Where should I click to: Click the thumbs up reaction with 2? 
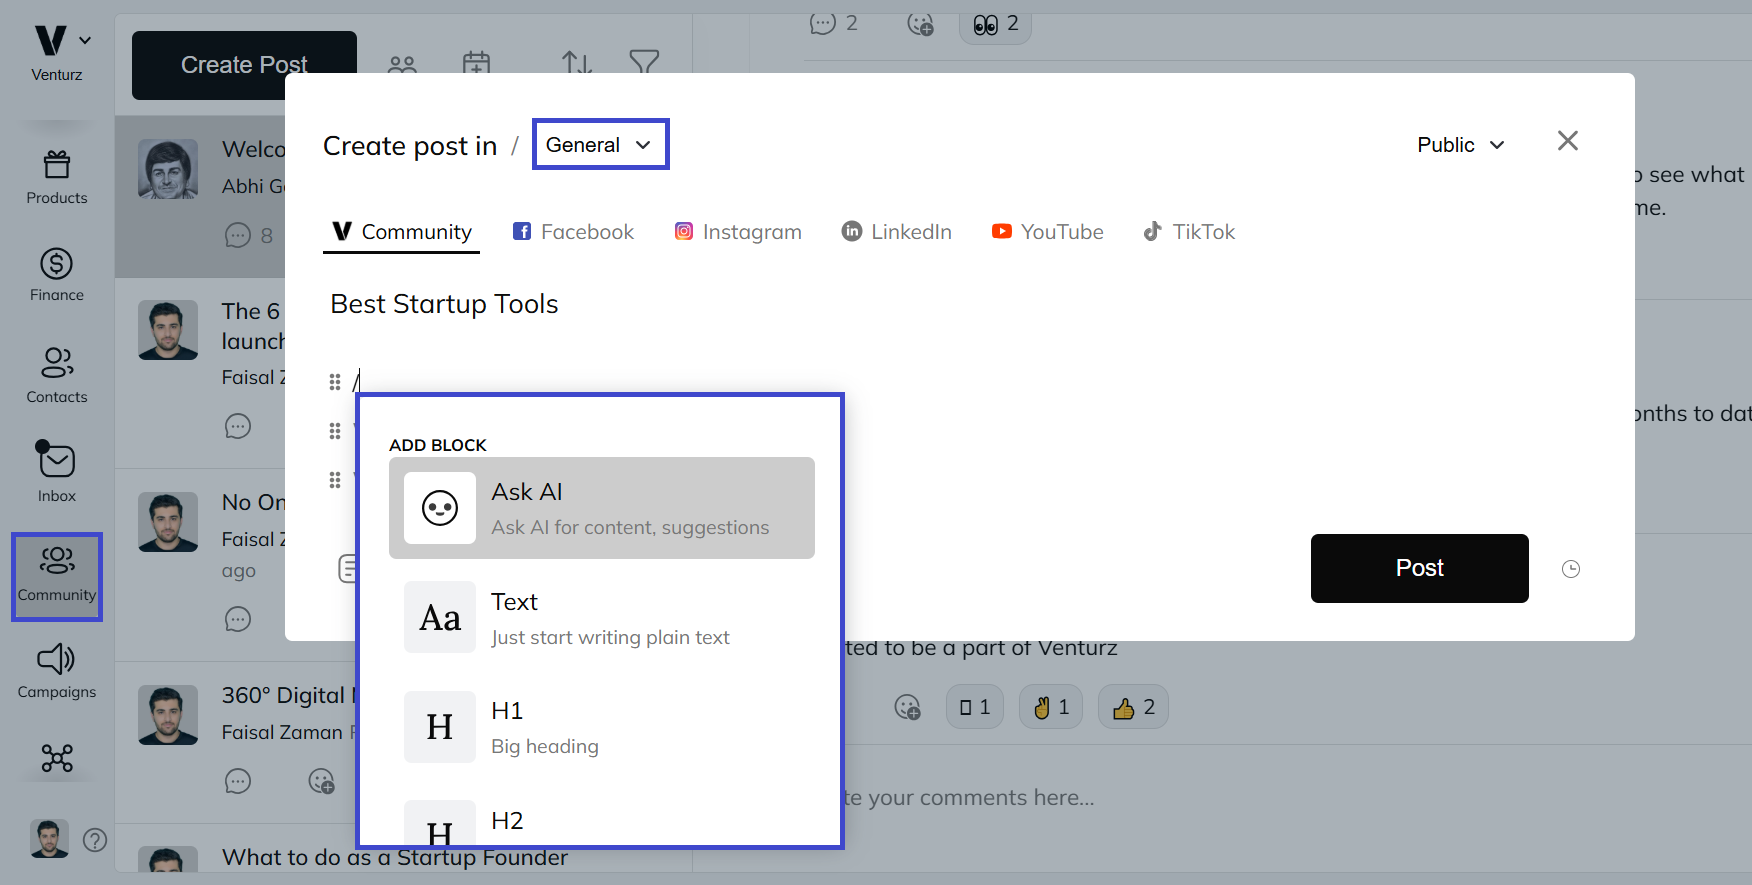(1133, 707)
